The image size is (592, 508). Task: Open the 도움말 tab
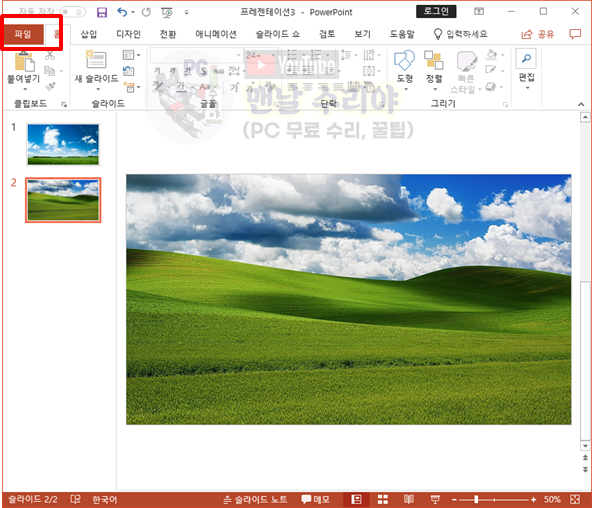click(x=402, y=34)
